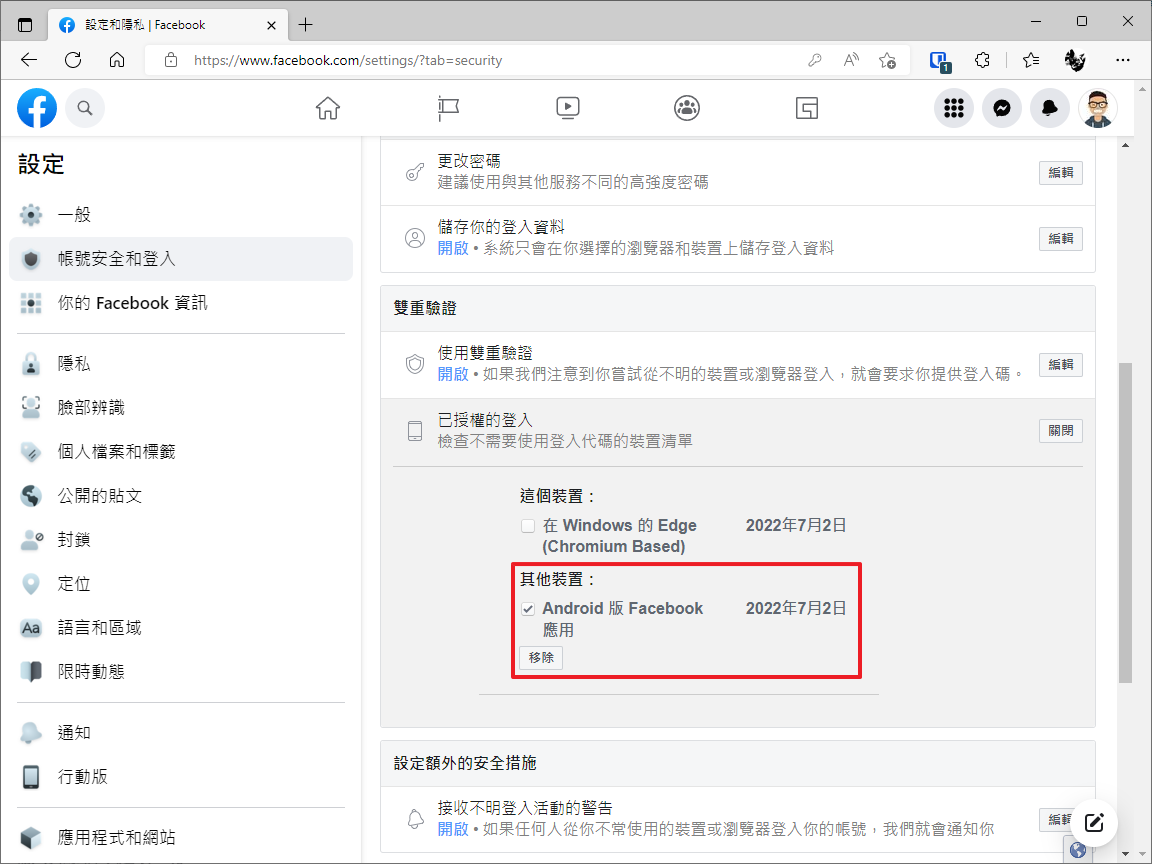This screenshot has height=864, width=1152.
Task: Open the Bitwarden extension icon
Action: click(x=940, y=61)
